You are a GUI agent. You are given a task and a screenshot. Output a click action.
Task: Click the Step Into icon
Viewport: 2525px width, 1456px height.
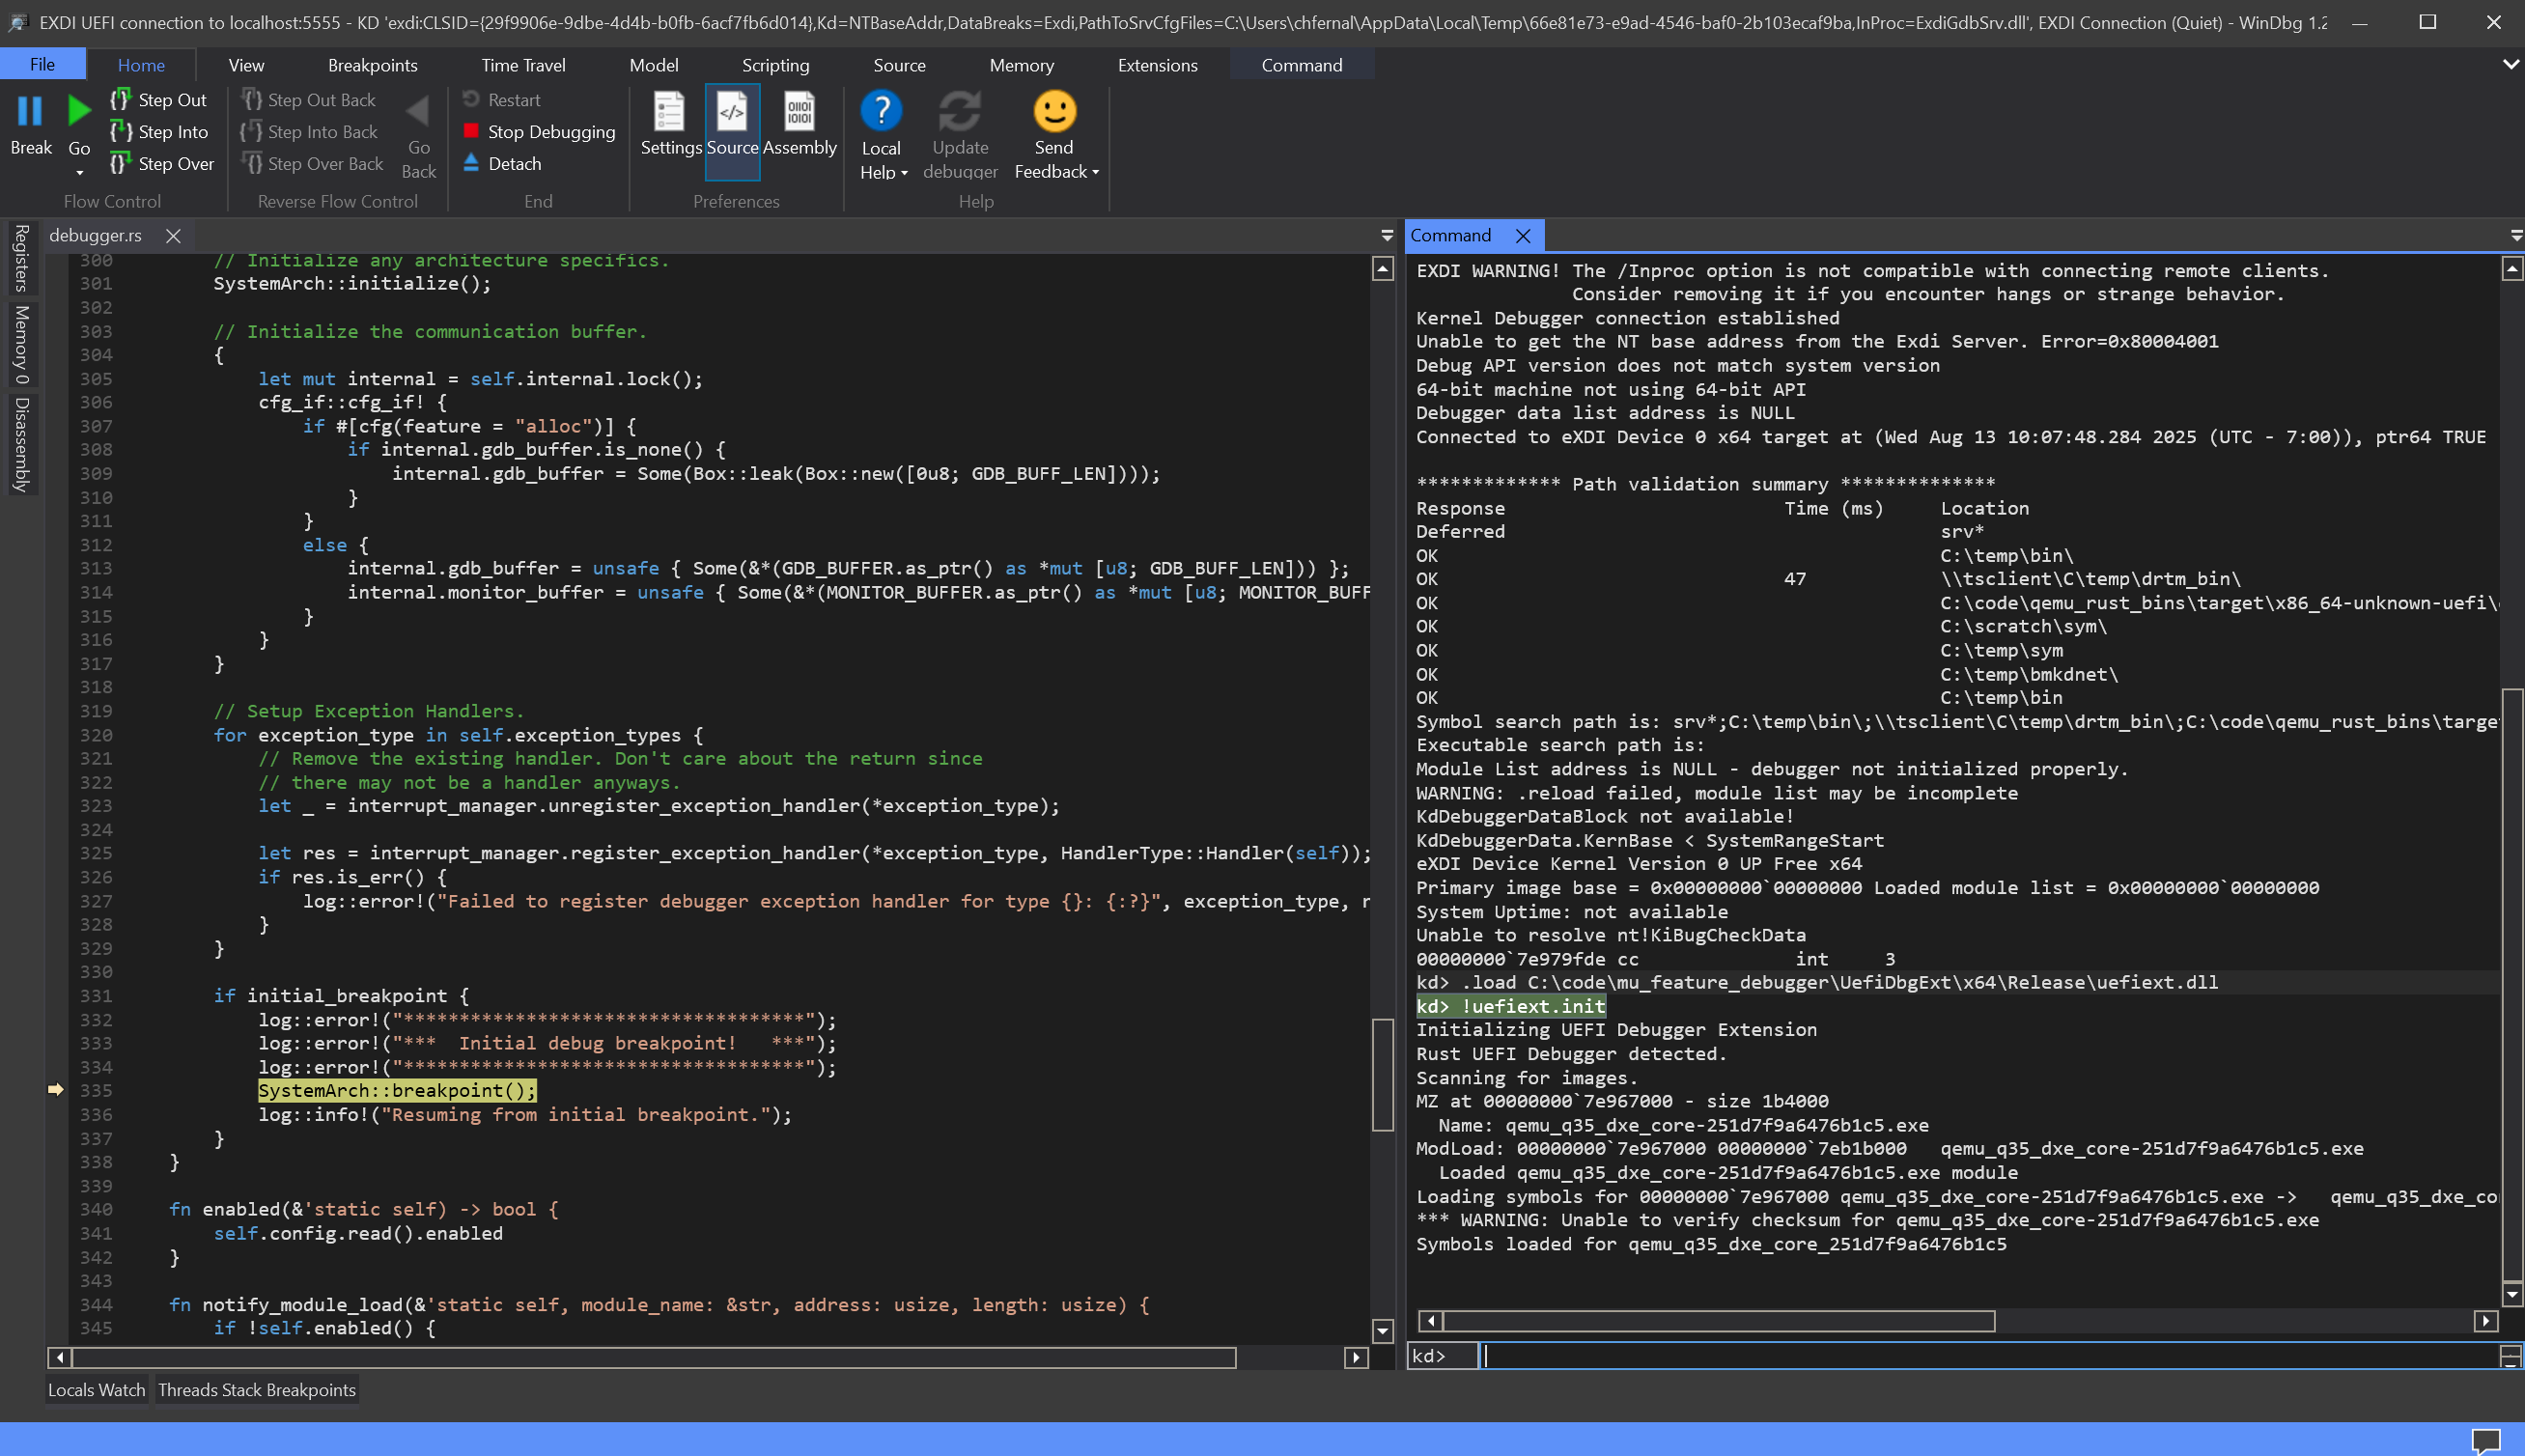[121, 132]
